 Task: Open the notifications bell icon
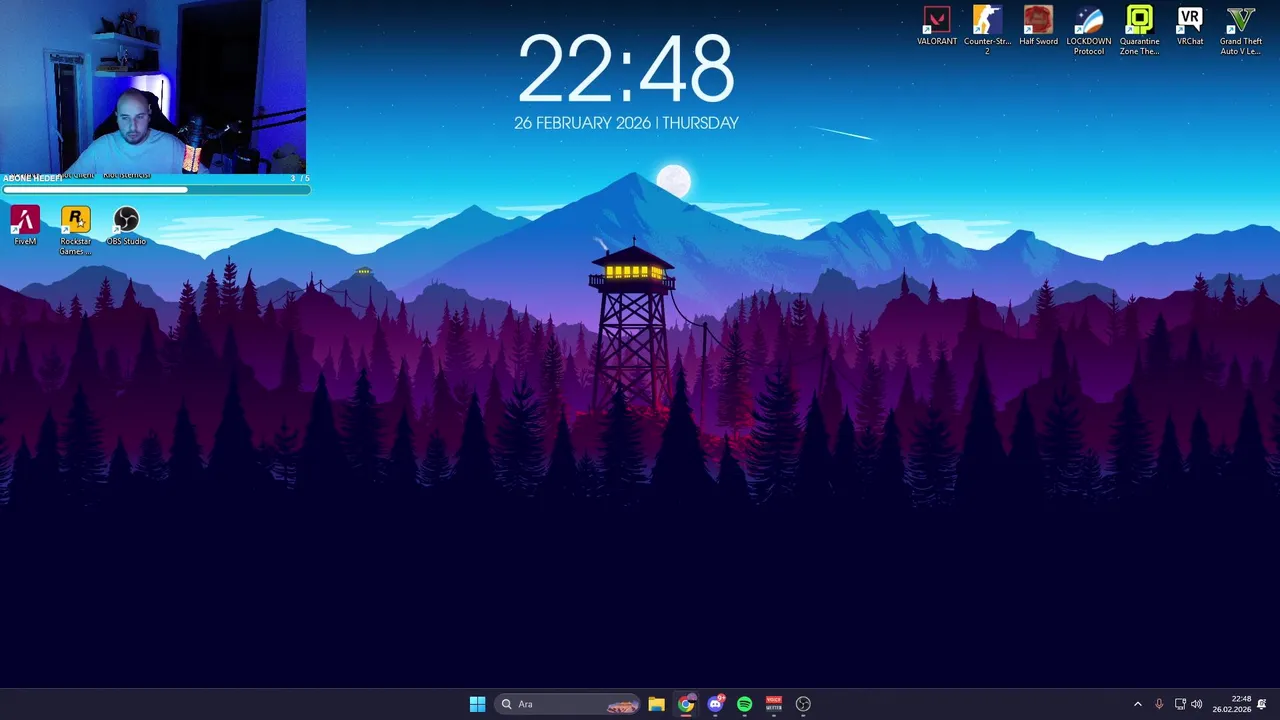(x=1262, y=704)
